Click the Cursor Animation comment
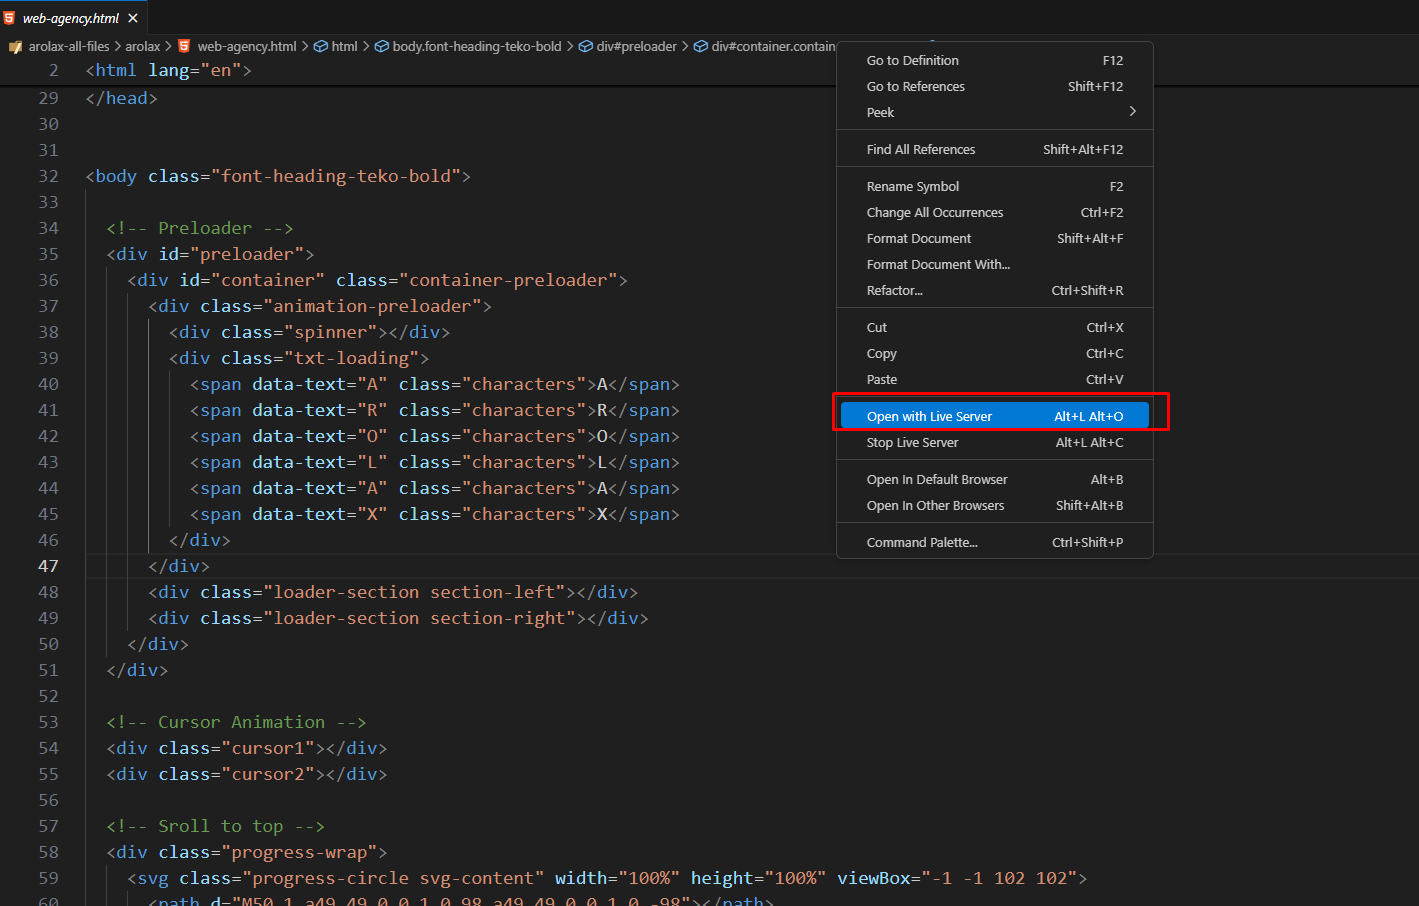 236,722
